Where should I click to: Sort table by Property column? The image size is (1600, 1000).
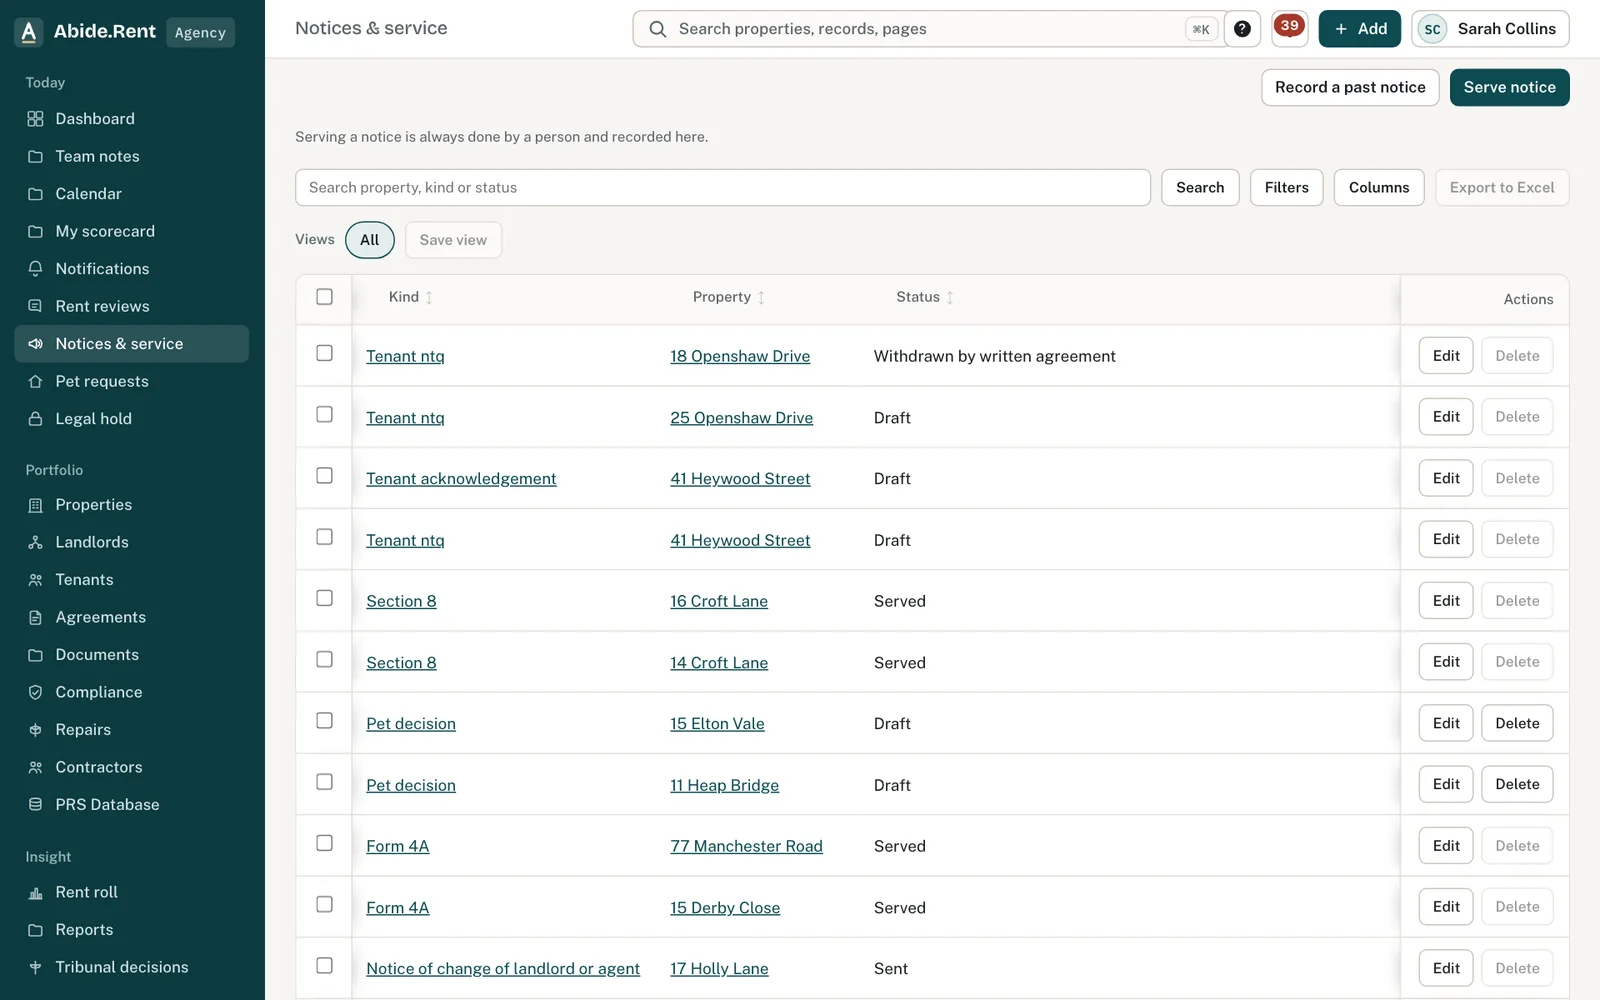point(729,297)
